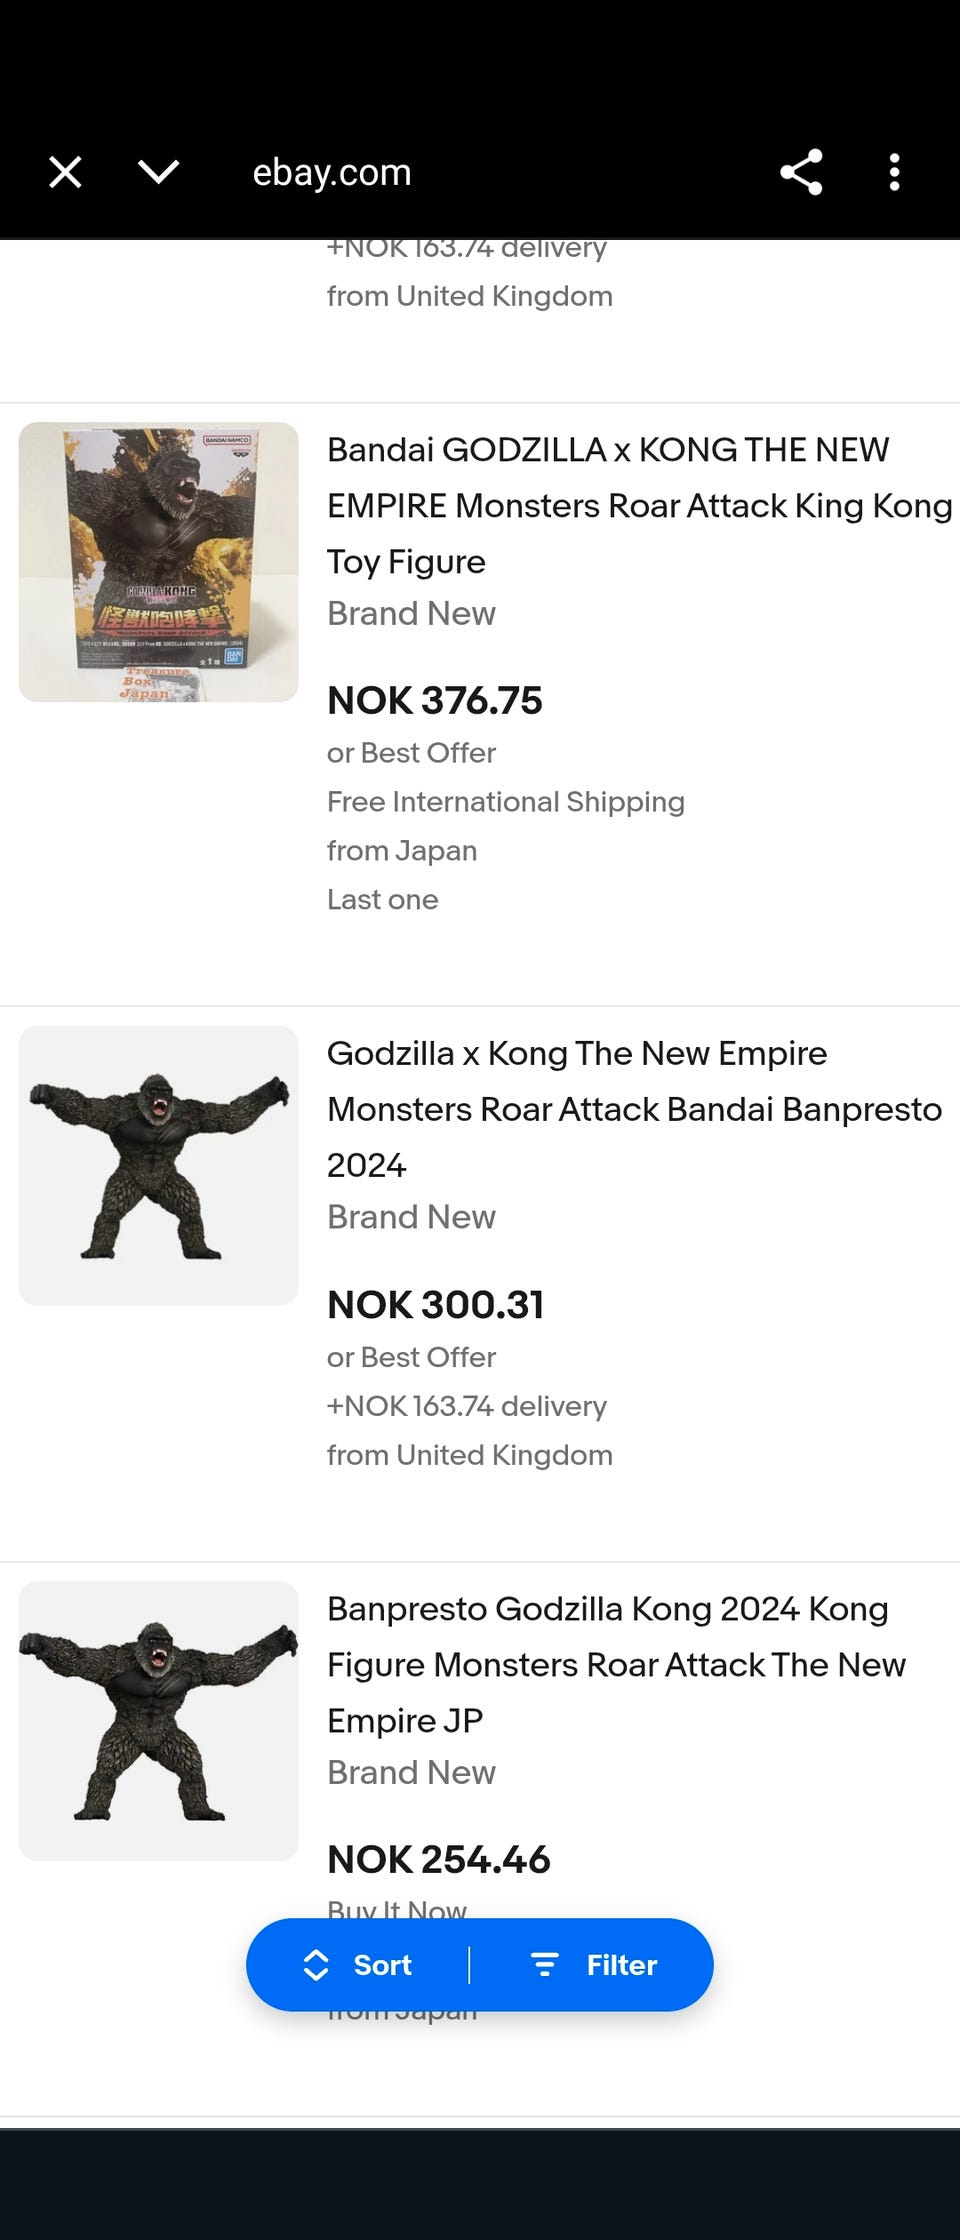The height and width of the screenshot is (2240, 960).
Task: Tap the filter lines icon
Action: point(544,1965)
